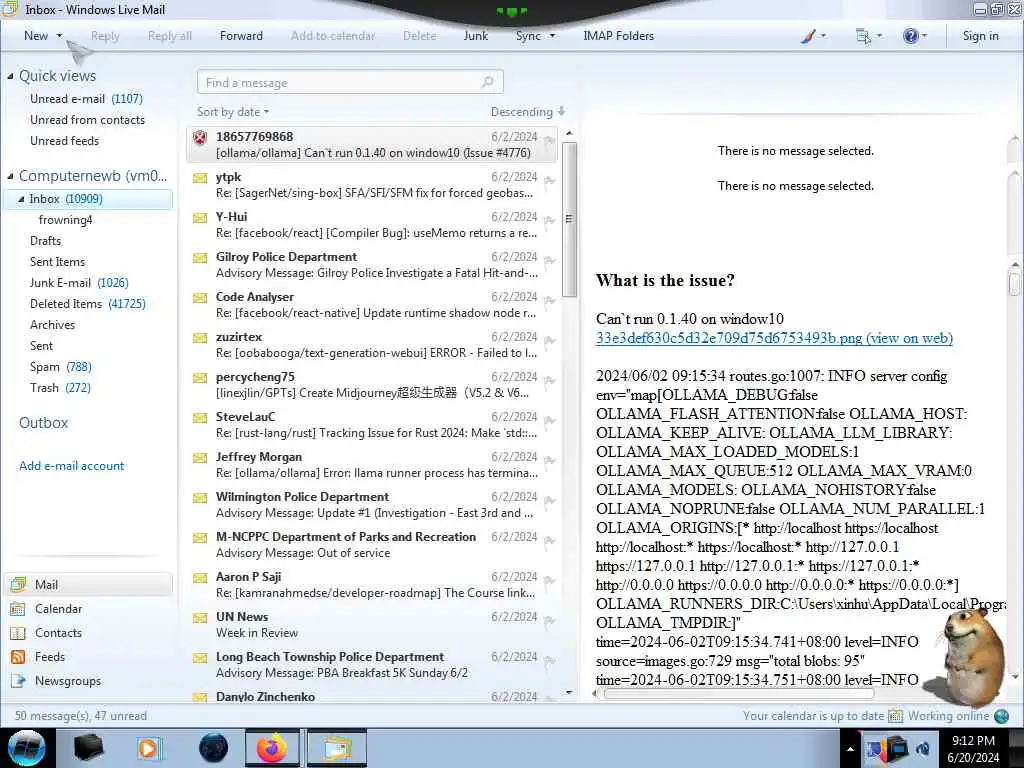Flag the SteveLauC message
The image size is (1024, 768).
[x=549, y=421]
